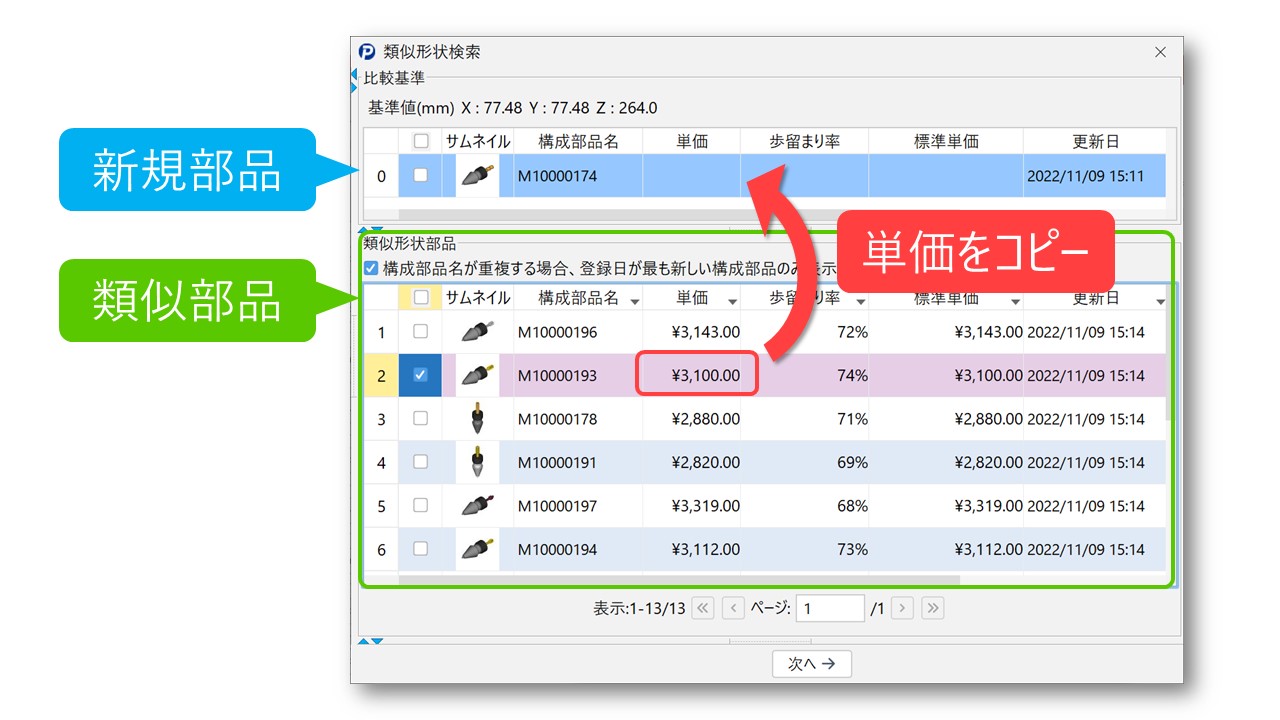Open the 単価 column filter dropdown
The image size is (1280, 720).
pos(732,302)
